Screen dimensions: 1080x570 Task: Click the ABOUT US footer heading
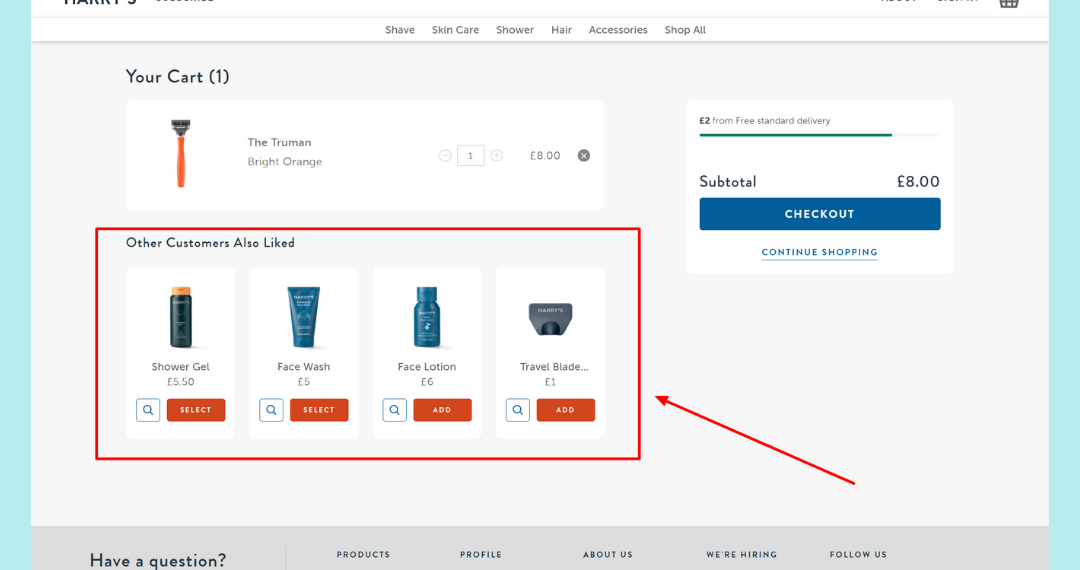click(608, 554)
